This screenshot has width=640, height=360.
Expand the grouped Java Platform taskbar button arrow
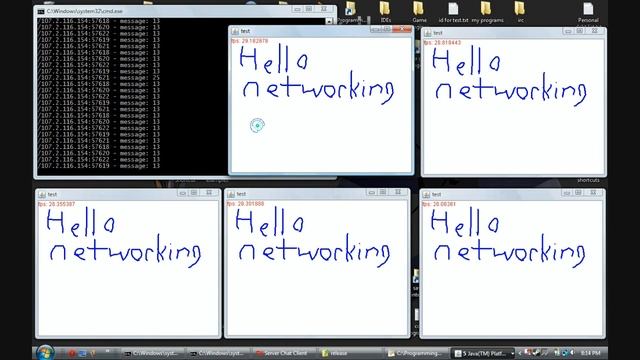tap(513, 353)
